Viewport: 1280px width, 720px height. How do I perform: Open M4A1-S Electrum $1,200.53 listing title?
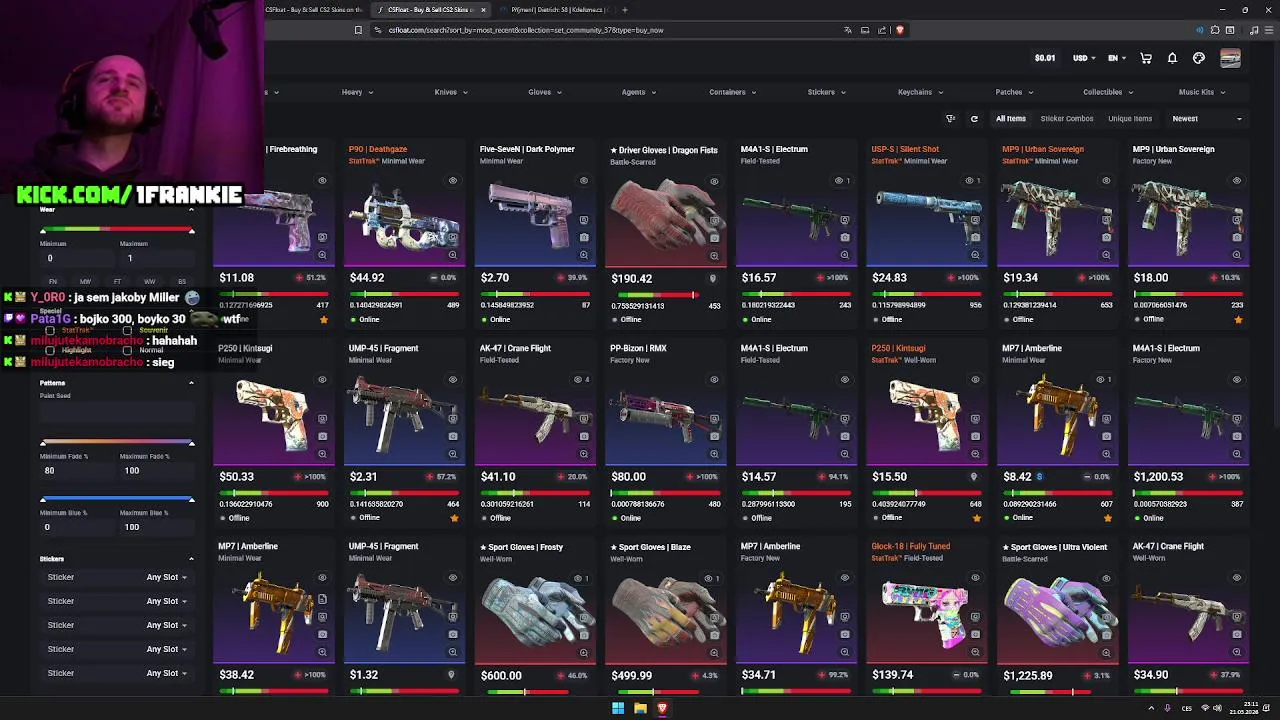tap(1166, 348)
